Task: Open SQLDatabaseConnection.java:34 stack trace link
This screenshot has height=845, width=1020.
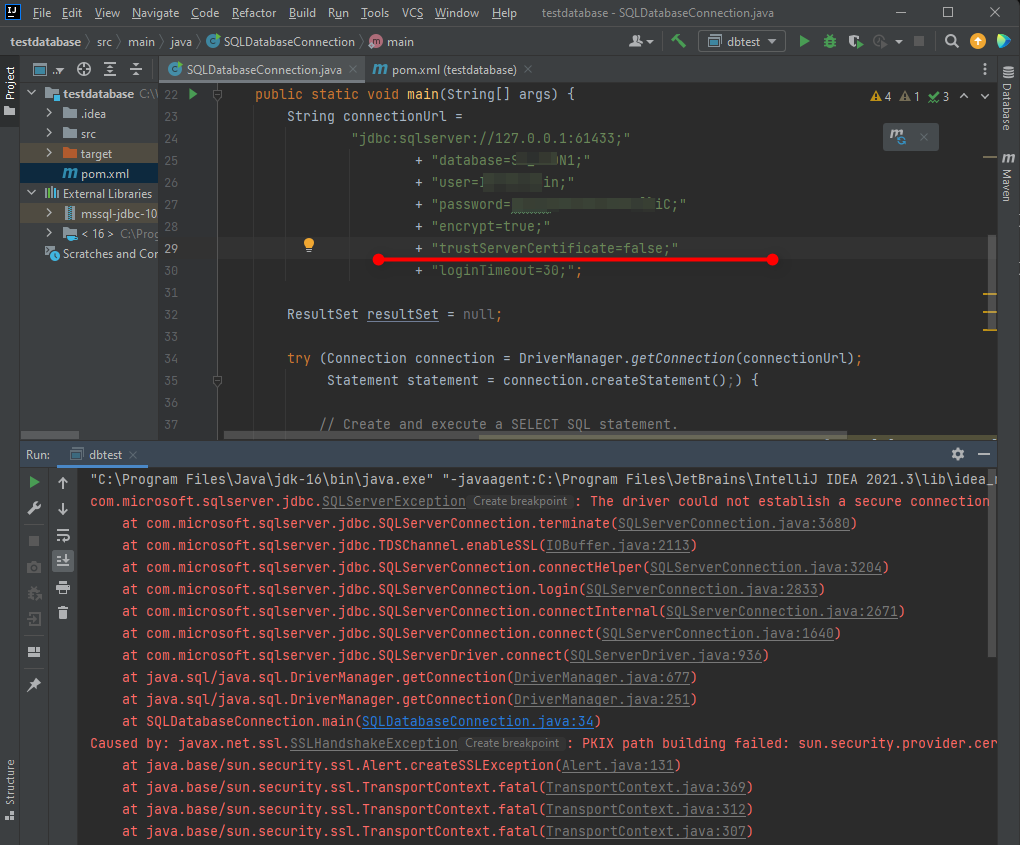Action: tap(477, 721)
